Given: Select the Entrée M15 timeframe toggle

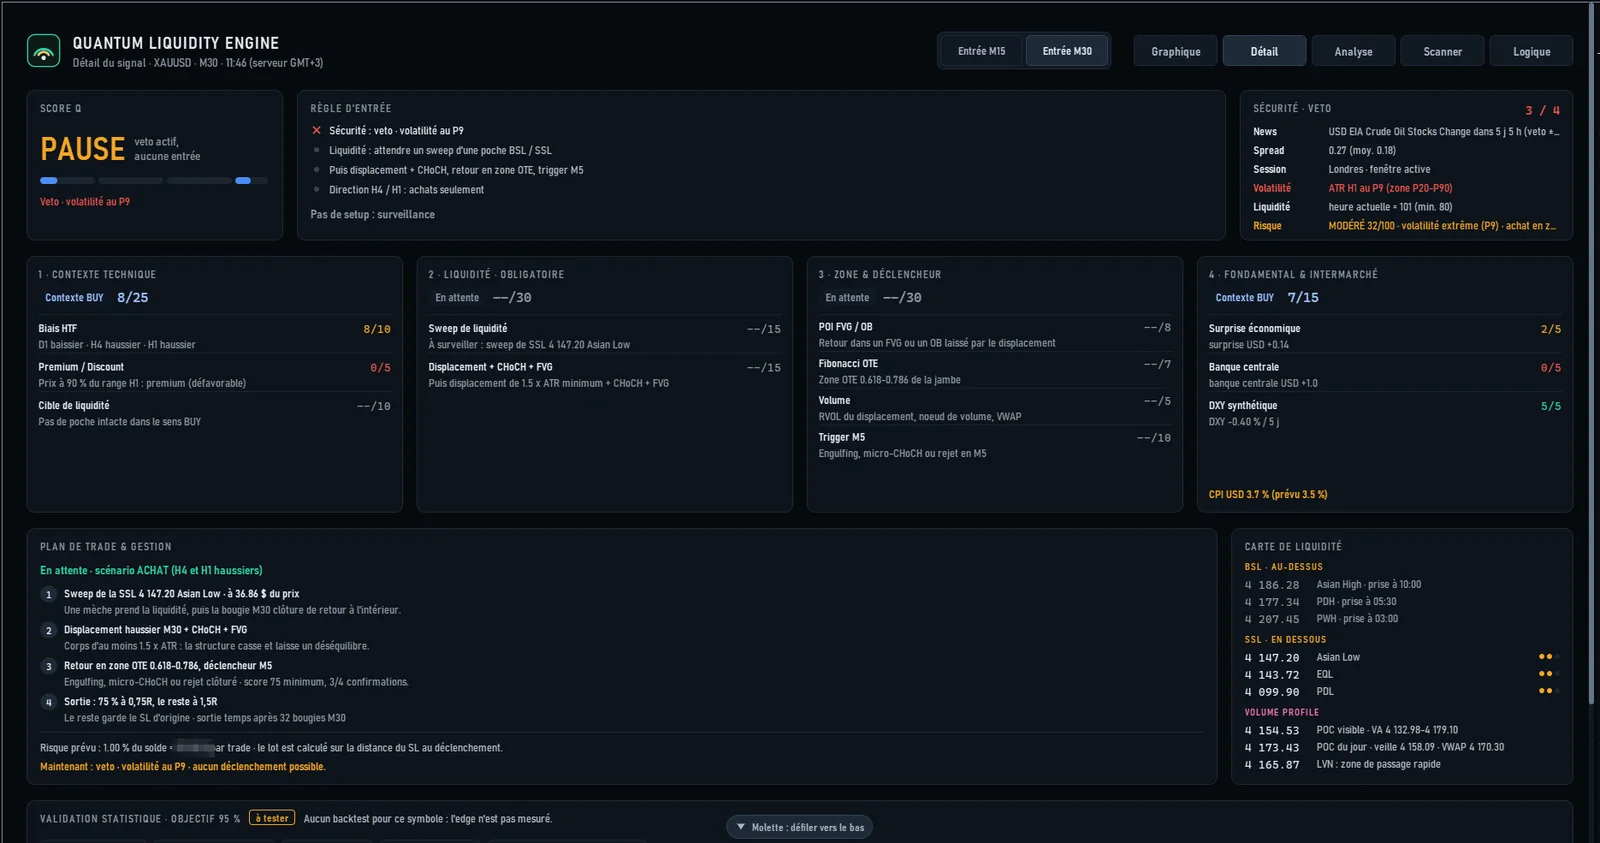Looking at the screenshot, I should (x=981, y=51).
